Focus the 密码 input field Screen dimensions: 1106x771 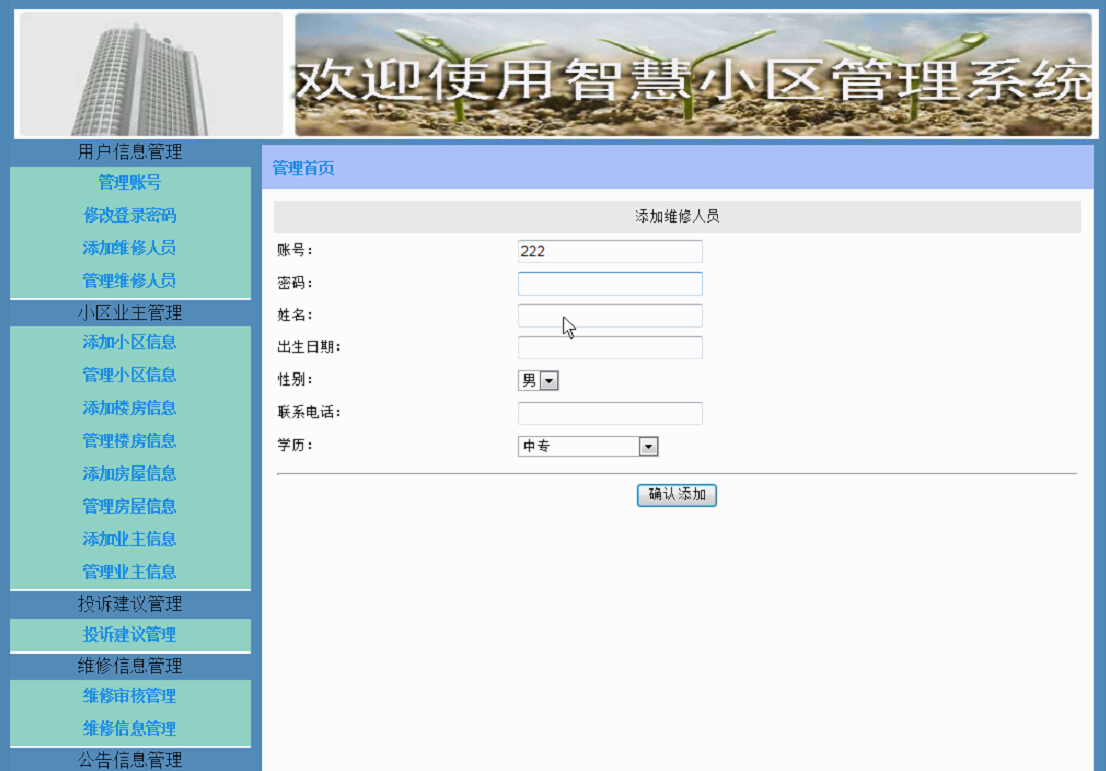click(x=610, y=284)
